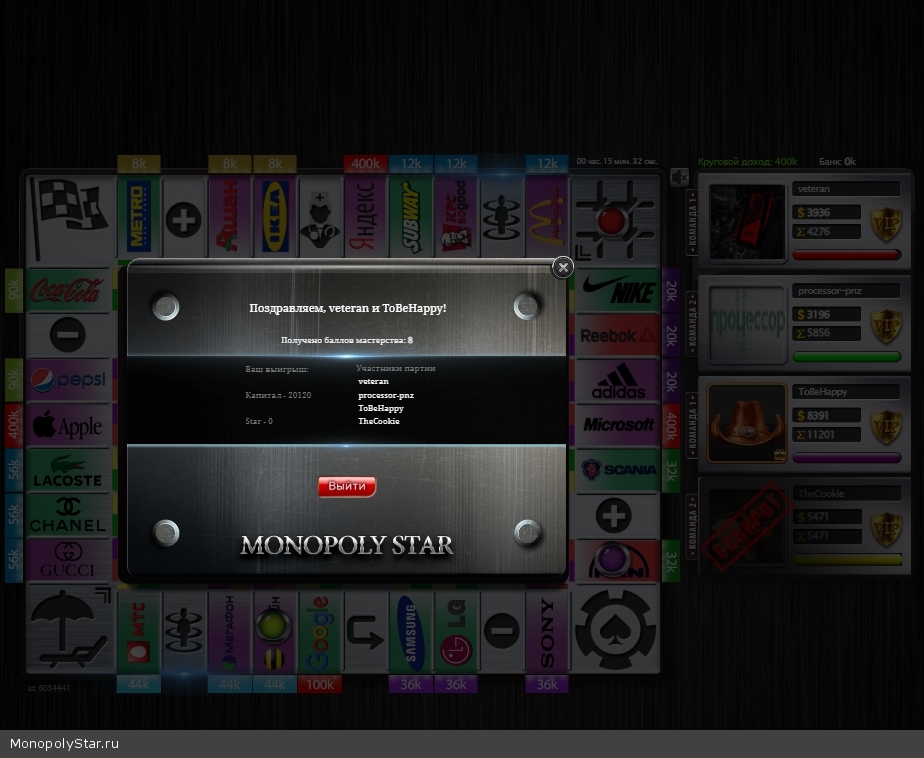Close the congratulations dialog with the X

[563, 268]
